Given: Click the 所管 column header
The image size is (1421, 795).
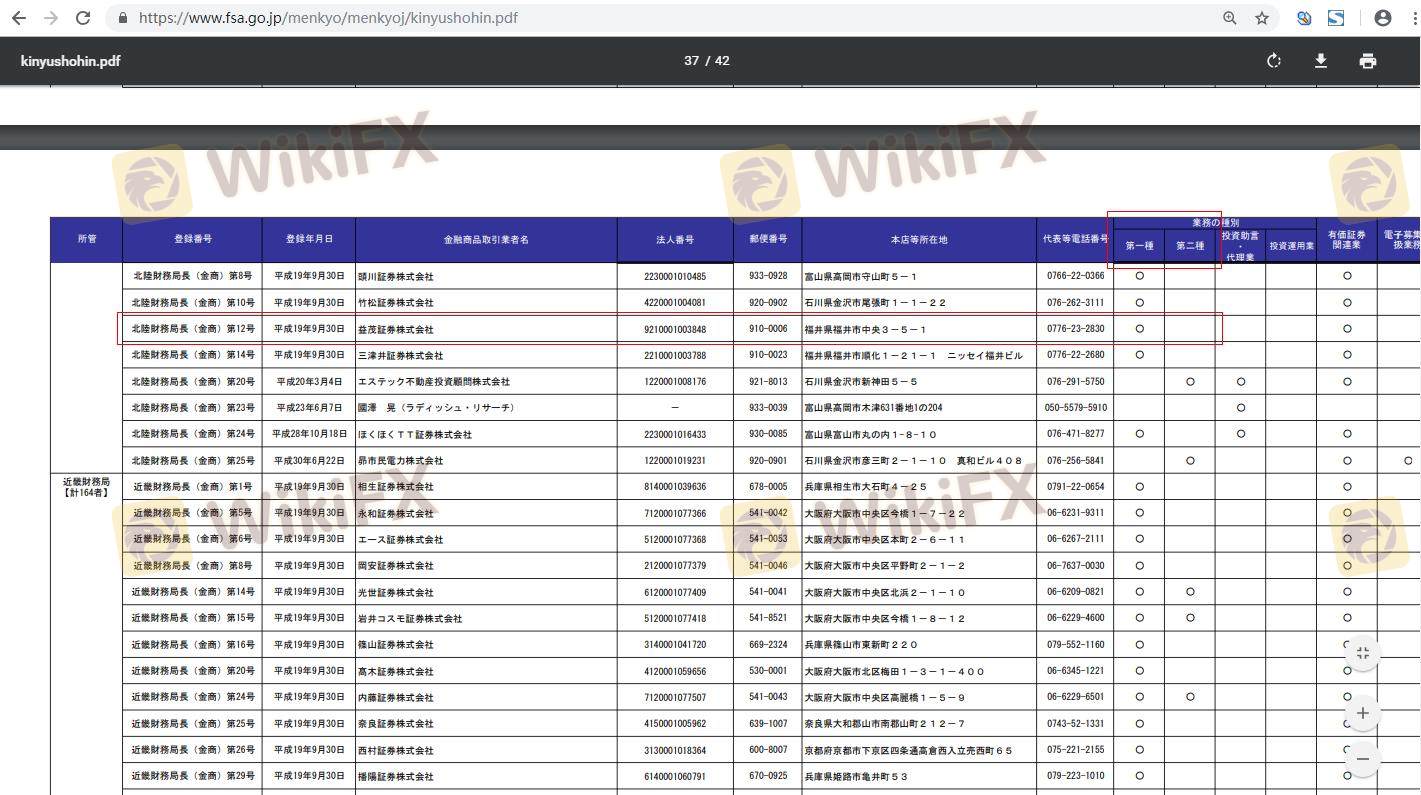Looking at the screenshot, I should 87,240.
